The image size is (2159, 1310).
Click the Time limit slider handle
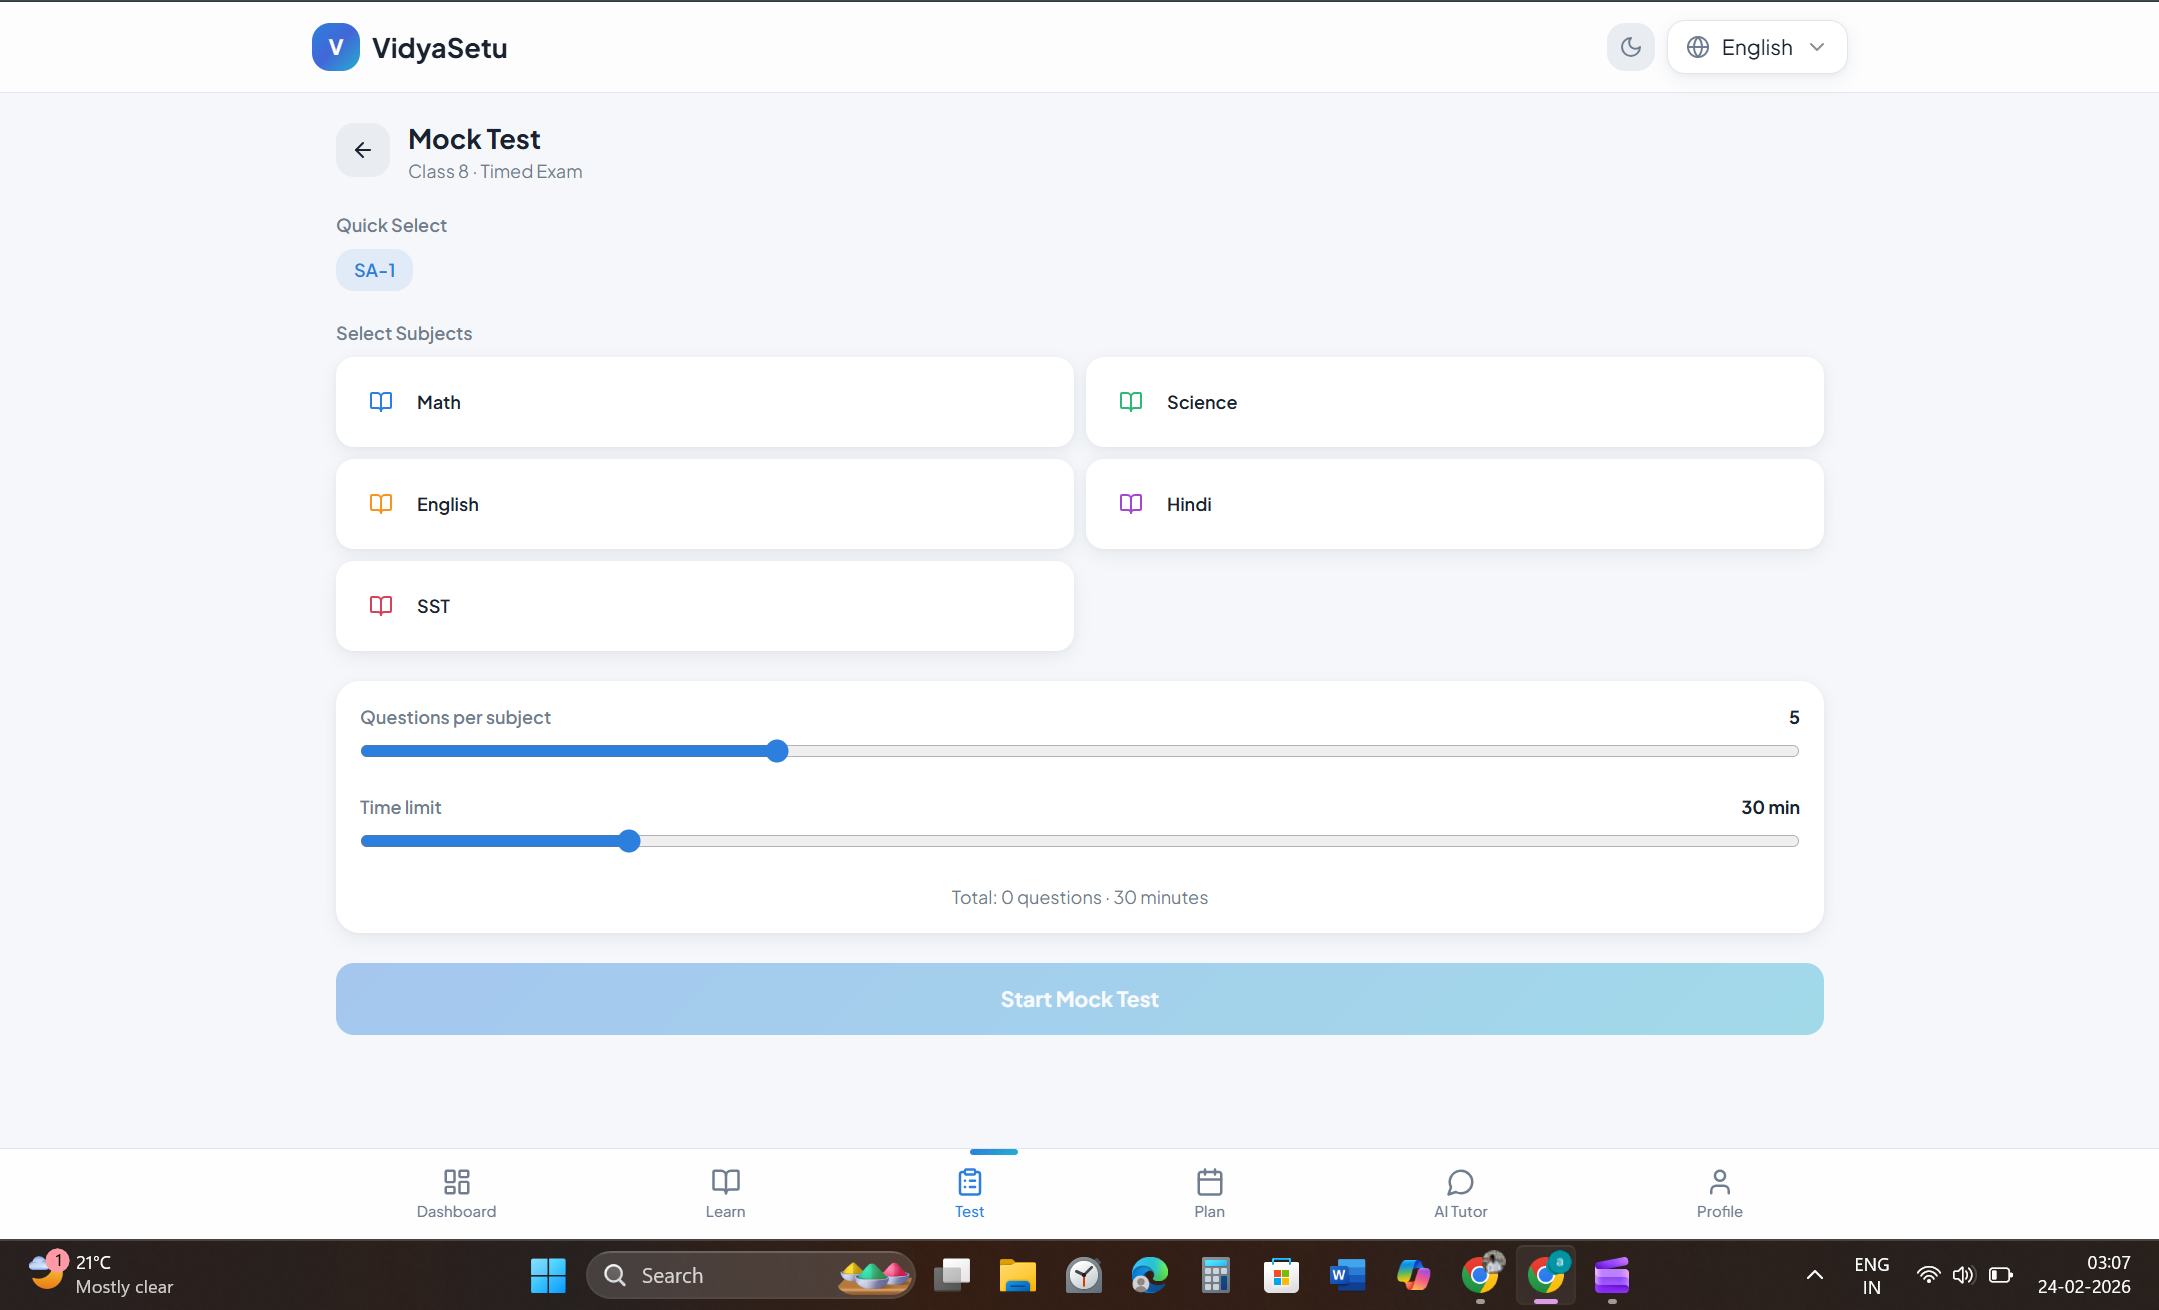(629, 841)
